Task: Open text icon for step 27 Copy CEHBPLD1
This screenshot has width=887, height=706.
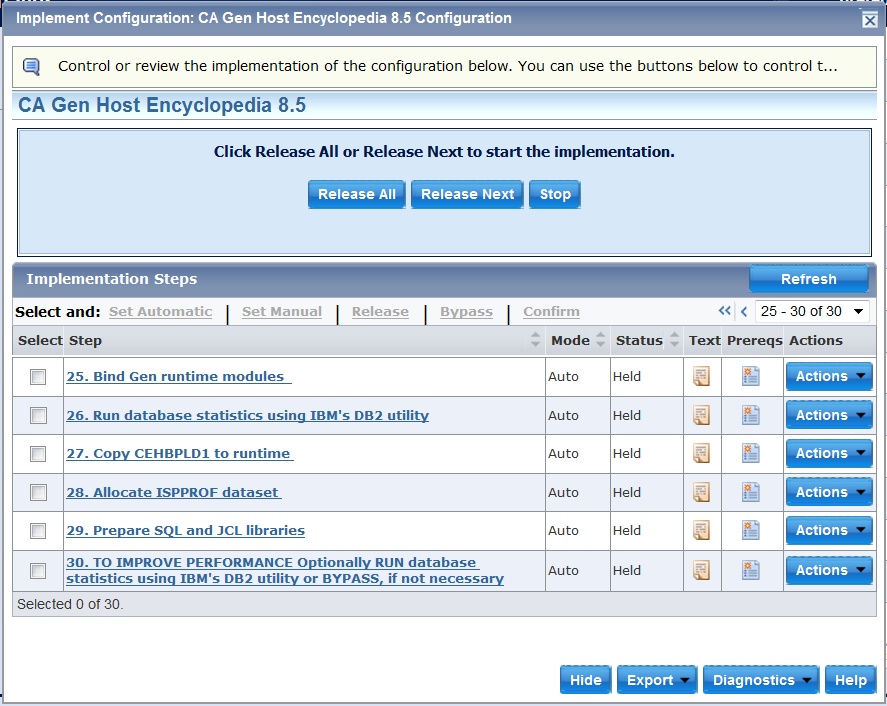Action: pos(702,453)
